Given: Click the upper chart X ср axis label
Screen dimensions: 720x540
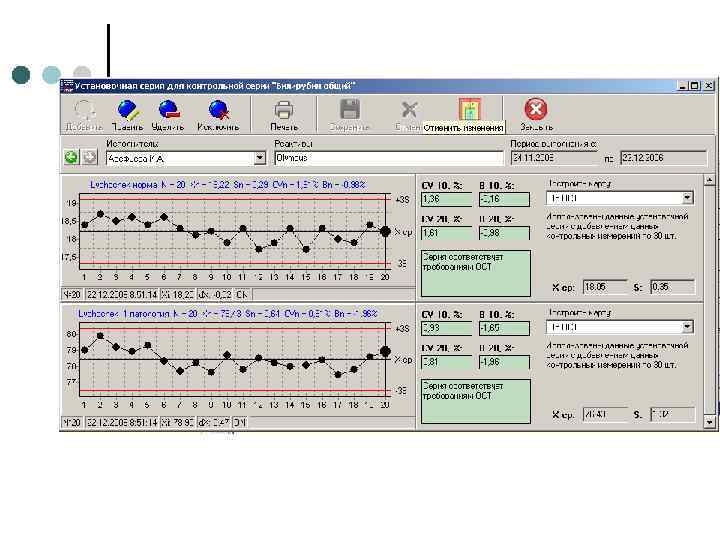Looking at the screenshot, I should pos(403,232).
